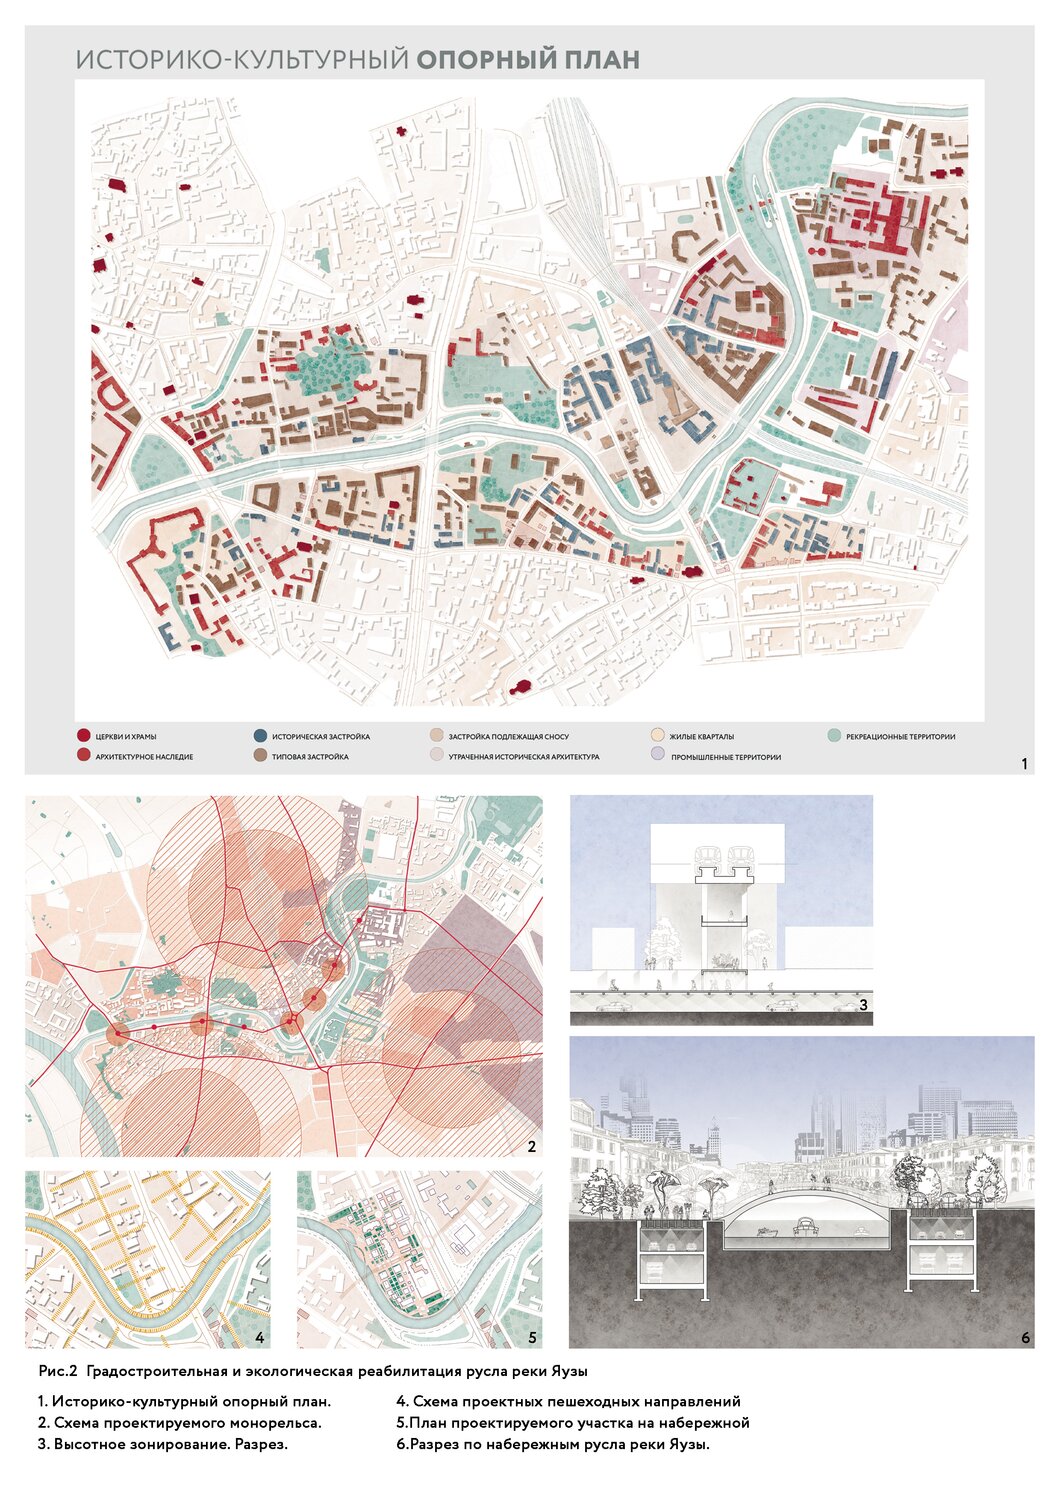
Task: Click caption line '2. Схема проектируемого монорельса.'
Action: [180, 1423]
